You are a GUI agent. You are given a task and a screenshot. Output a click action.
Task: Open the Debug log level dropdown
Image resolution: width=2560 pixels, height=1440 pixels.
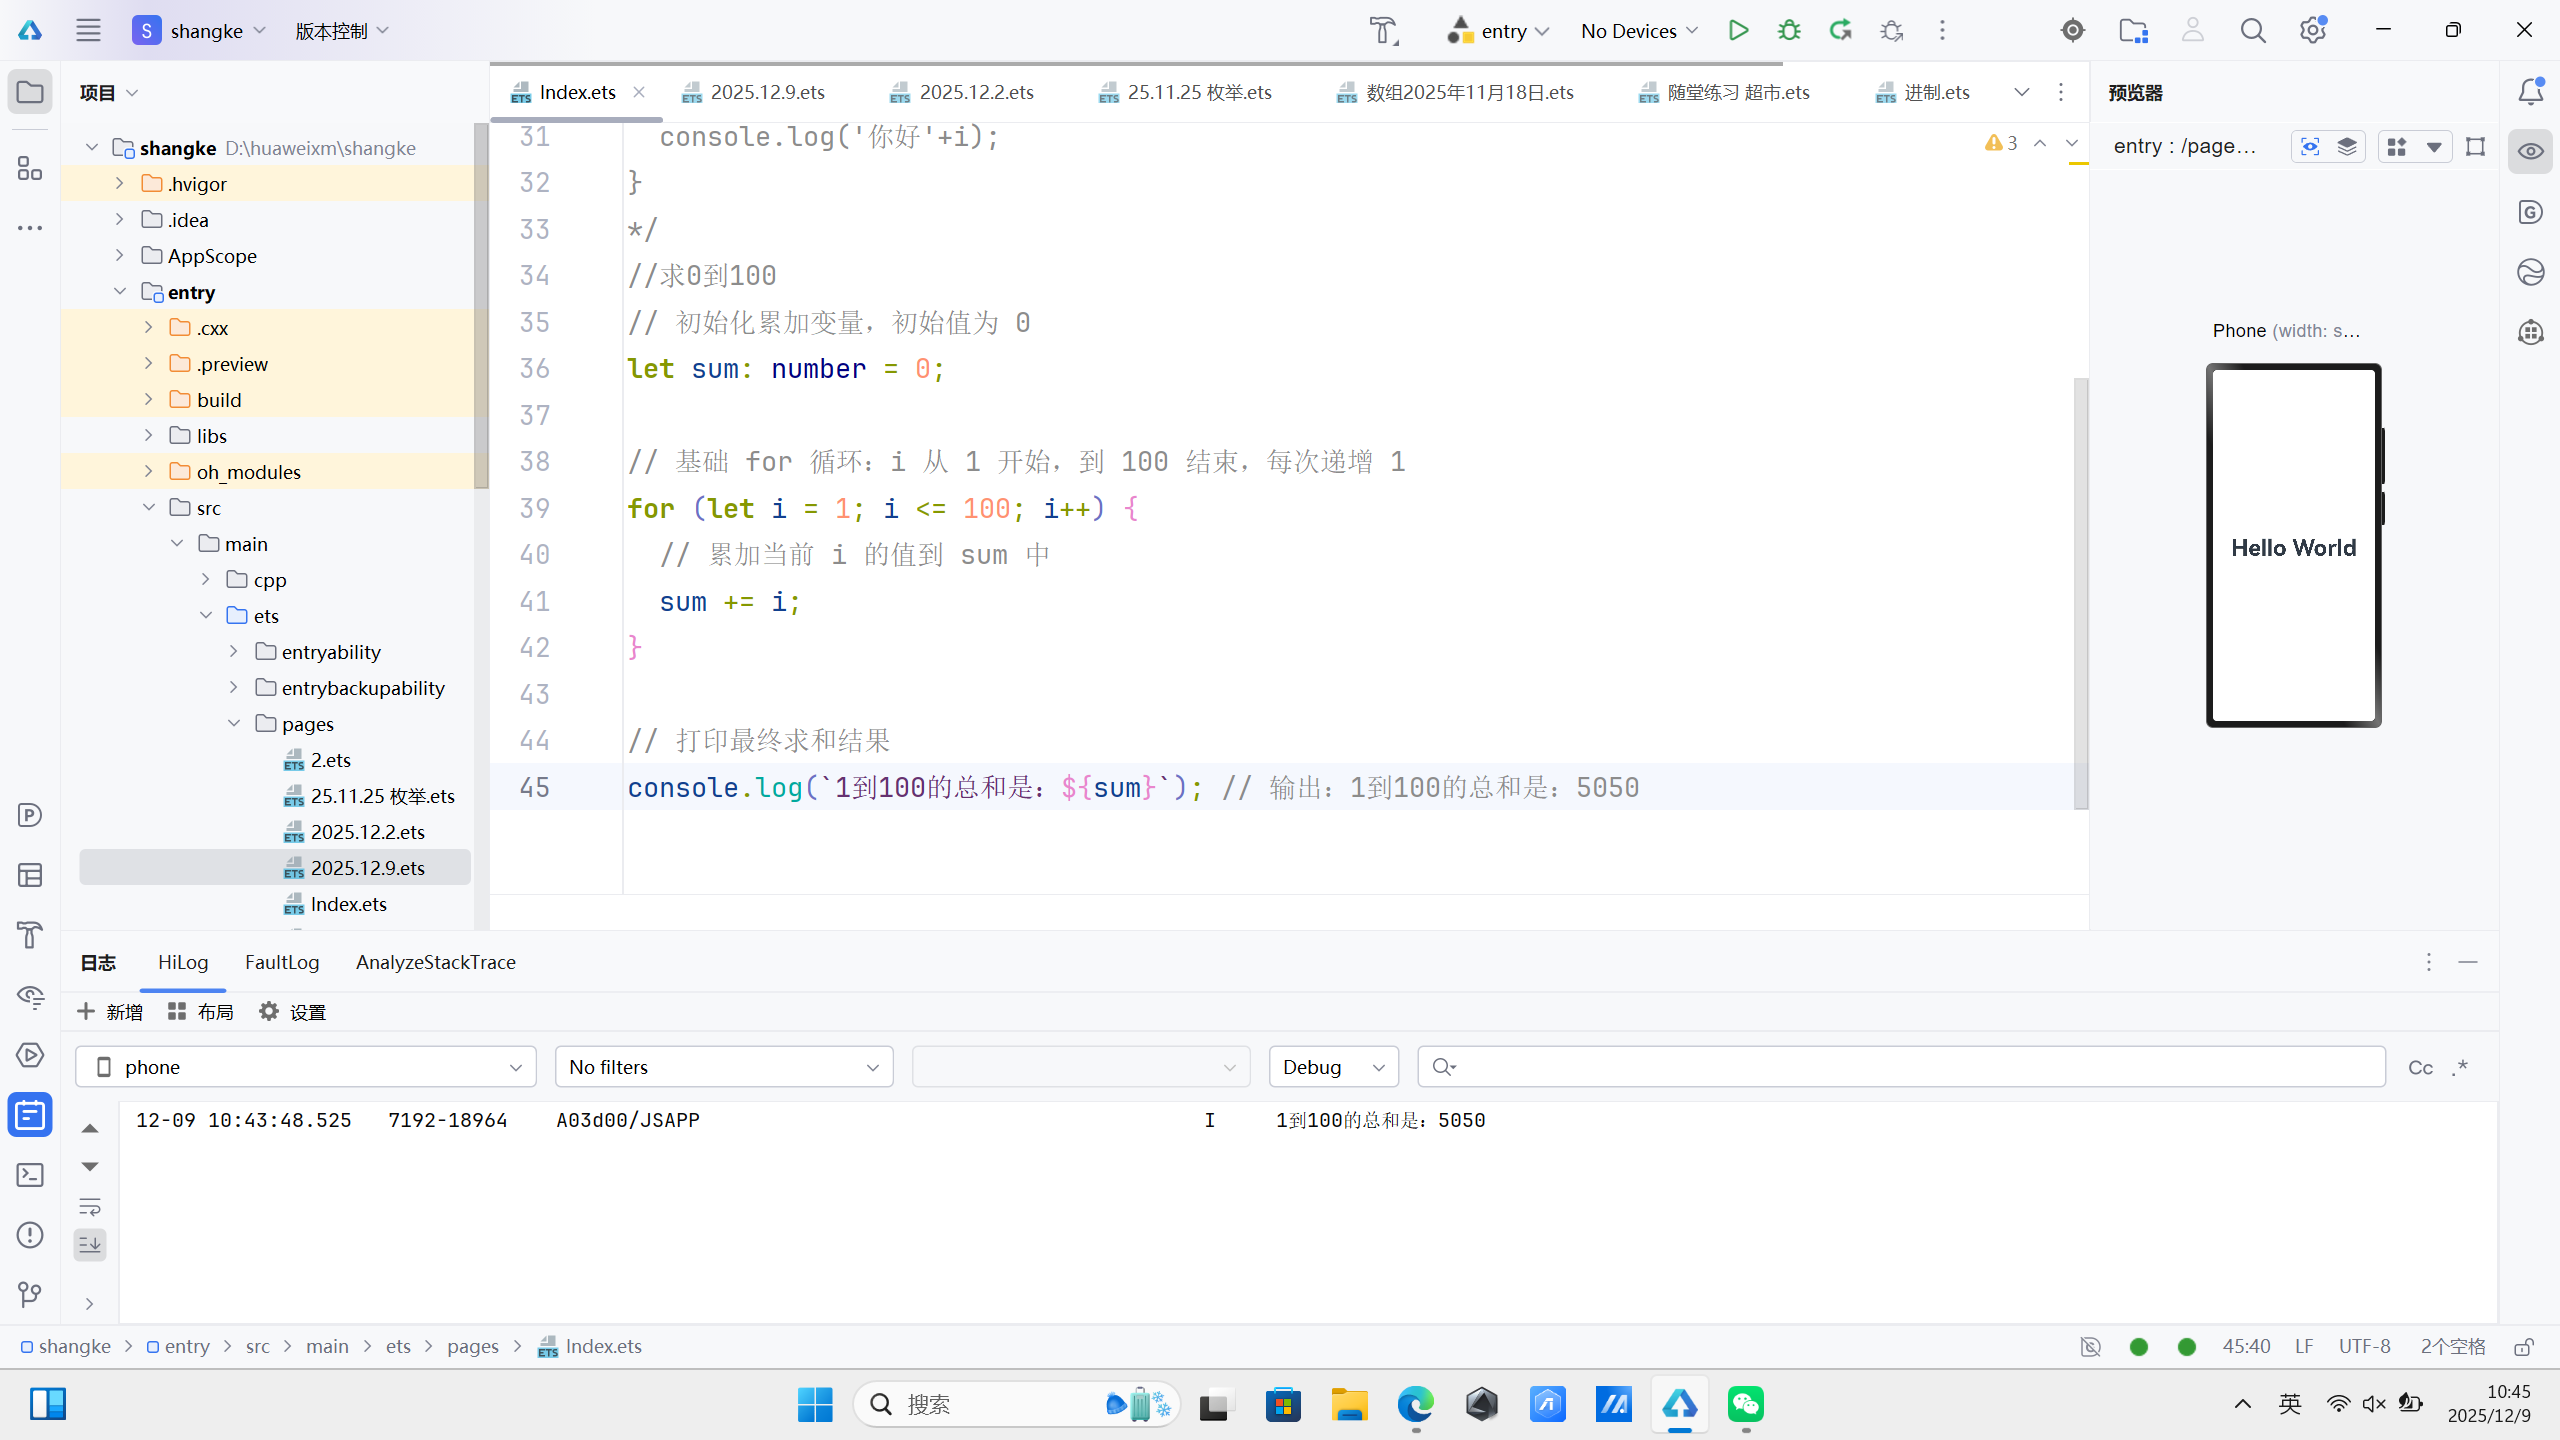point(1333,1067)
